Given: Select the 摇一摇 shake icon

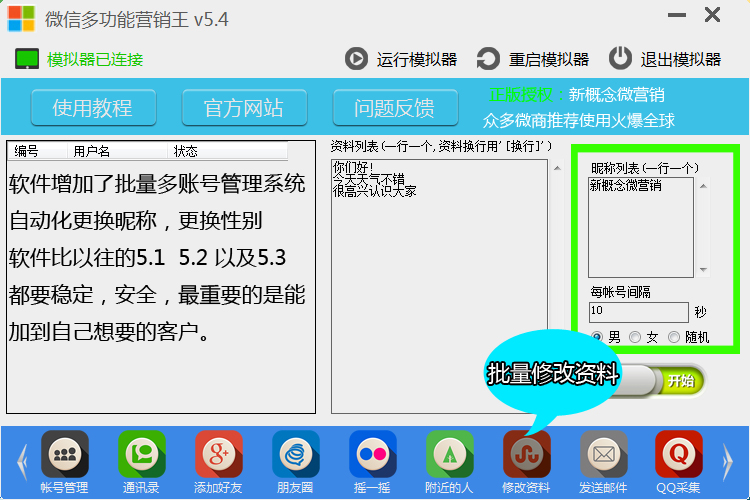Looking at the screenshot, I should tap(373, 455).
